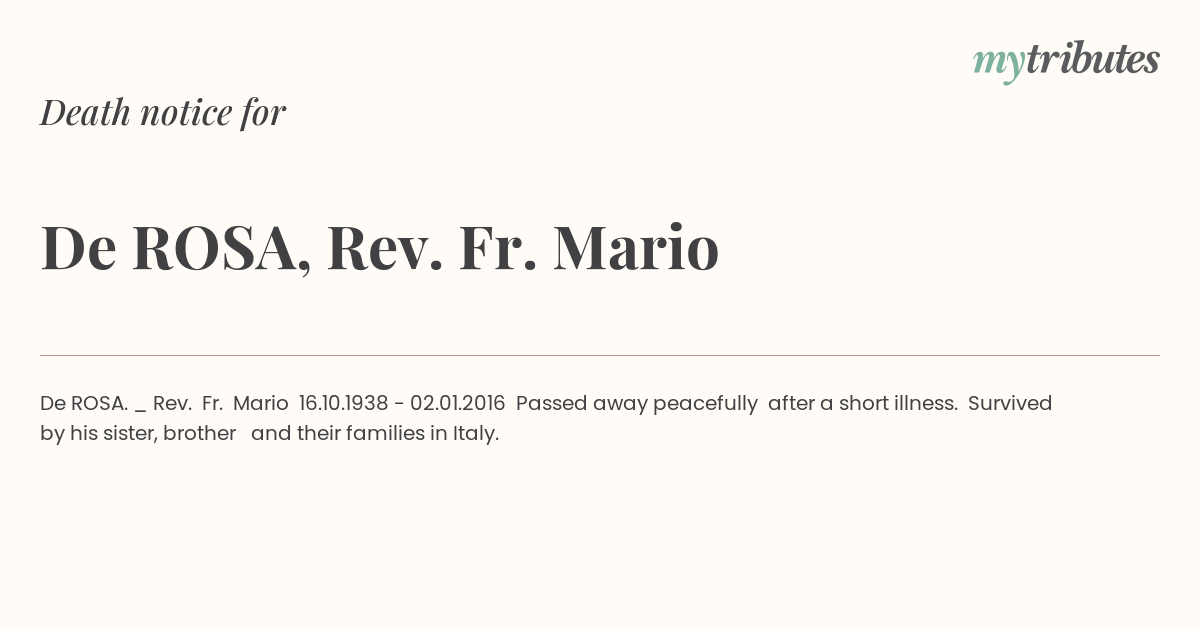Click 'after a short illness' text
The image size is (1200, 630).
pos(863,403)
